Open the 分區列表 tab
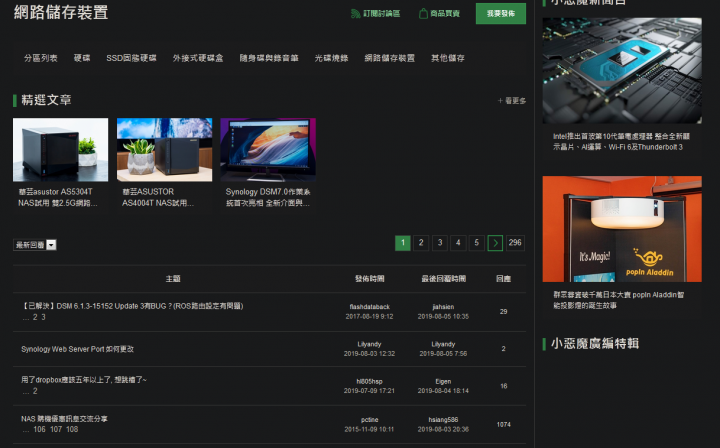 pos(40,58)
